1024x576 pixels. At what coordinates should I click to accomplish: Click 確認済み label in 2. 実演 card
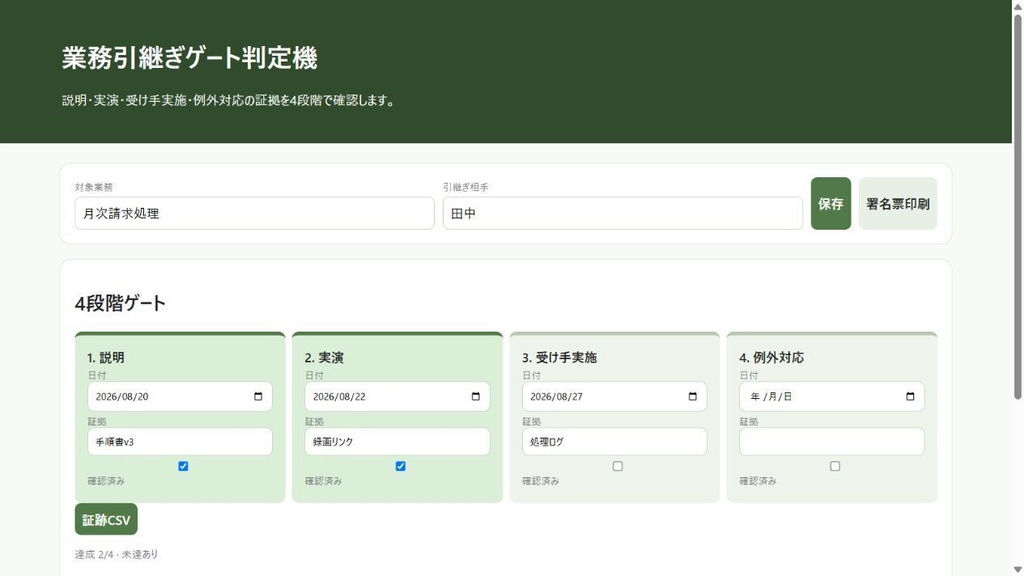[x=323, y=481]
